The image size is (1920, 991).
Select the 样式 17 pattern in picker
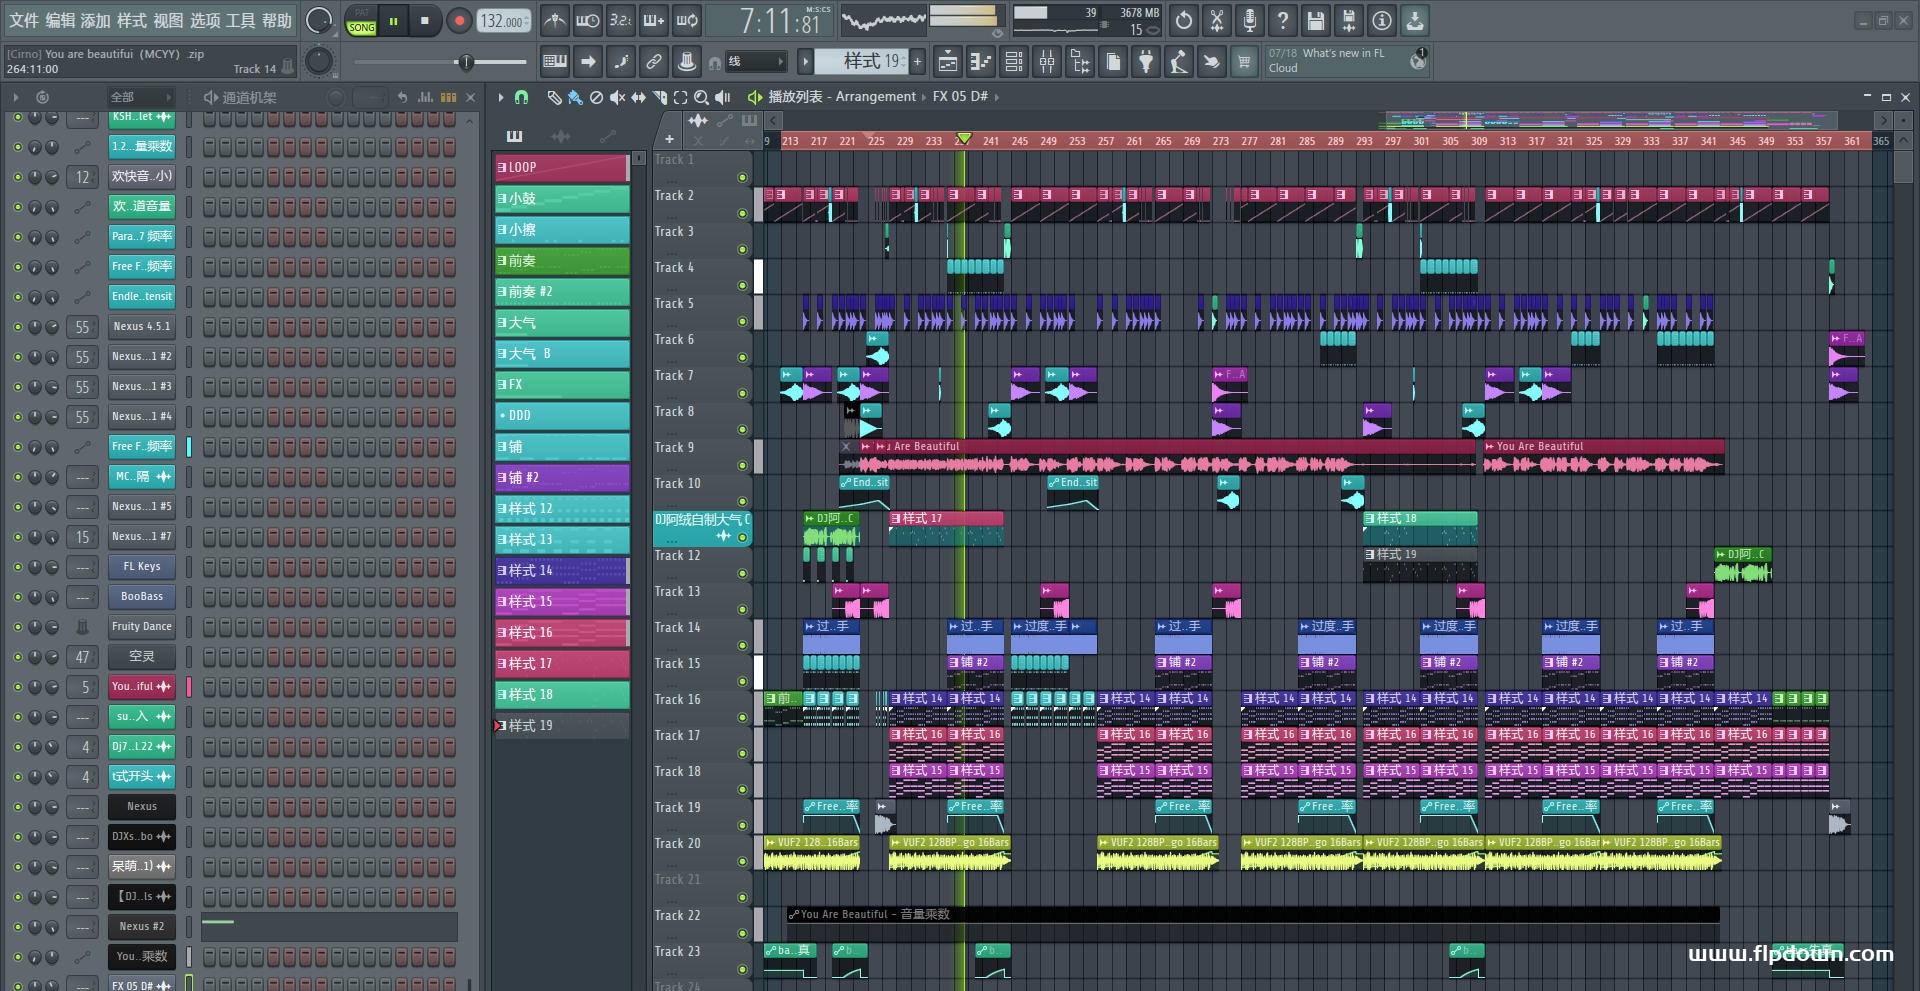[x=562, y=664]
